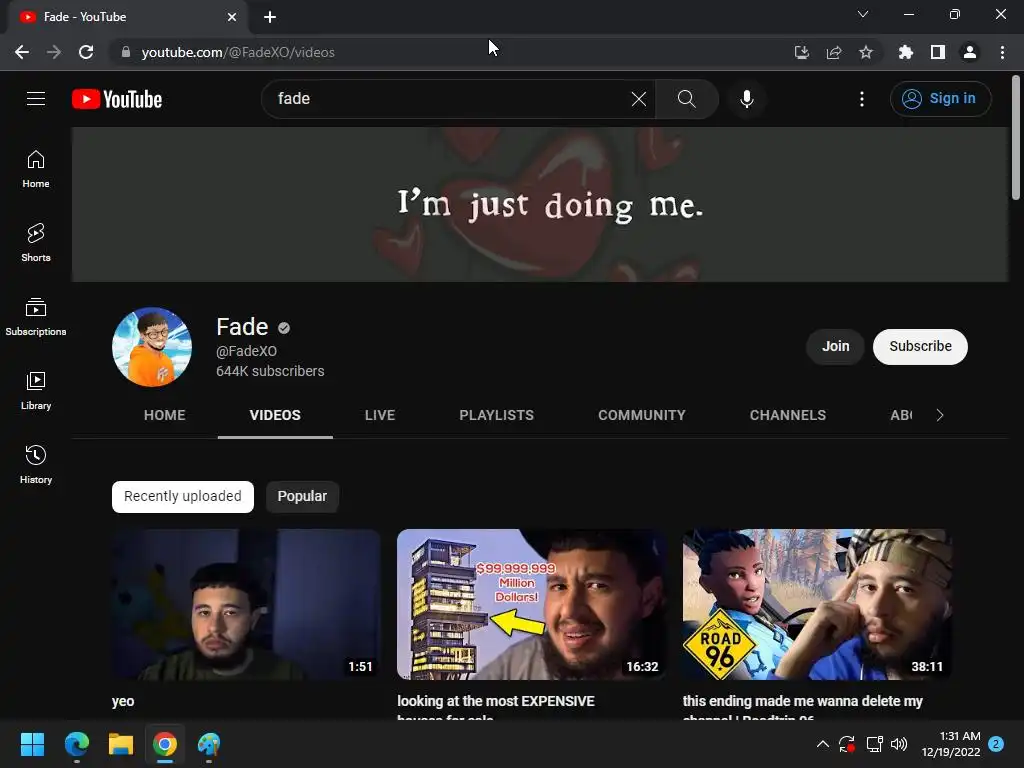
Task: Open the PLAYLISTS channel tab
Action: click(x=496, y=415)
